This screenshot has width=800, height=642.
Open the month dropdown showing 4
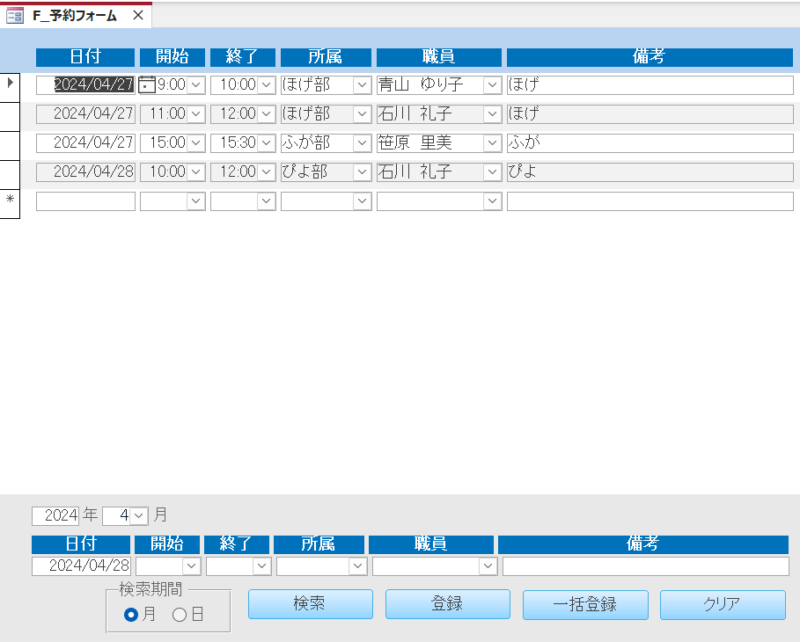pyautogui.click(x=139, y=516)
